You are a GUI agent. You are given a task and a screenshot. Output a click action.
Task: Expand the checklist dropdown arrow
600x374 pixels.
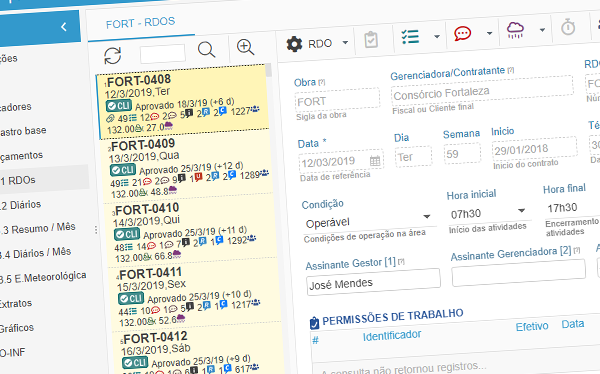pyautogui.click(x=437, y=36)
